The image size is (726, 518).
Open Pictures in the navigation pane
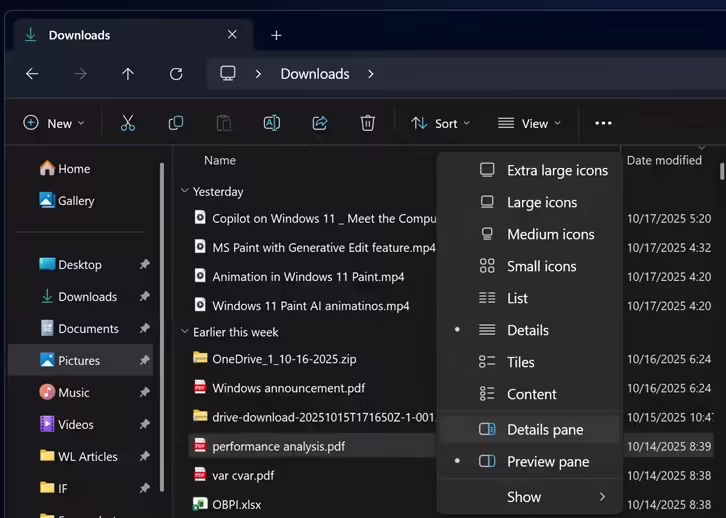[79, 360]
